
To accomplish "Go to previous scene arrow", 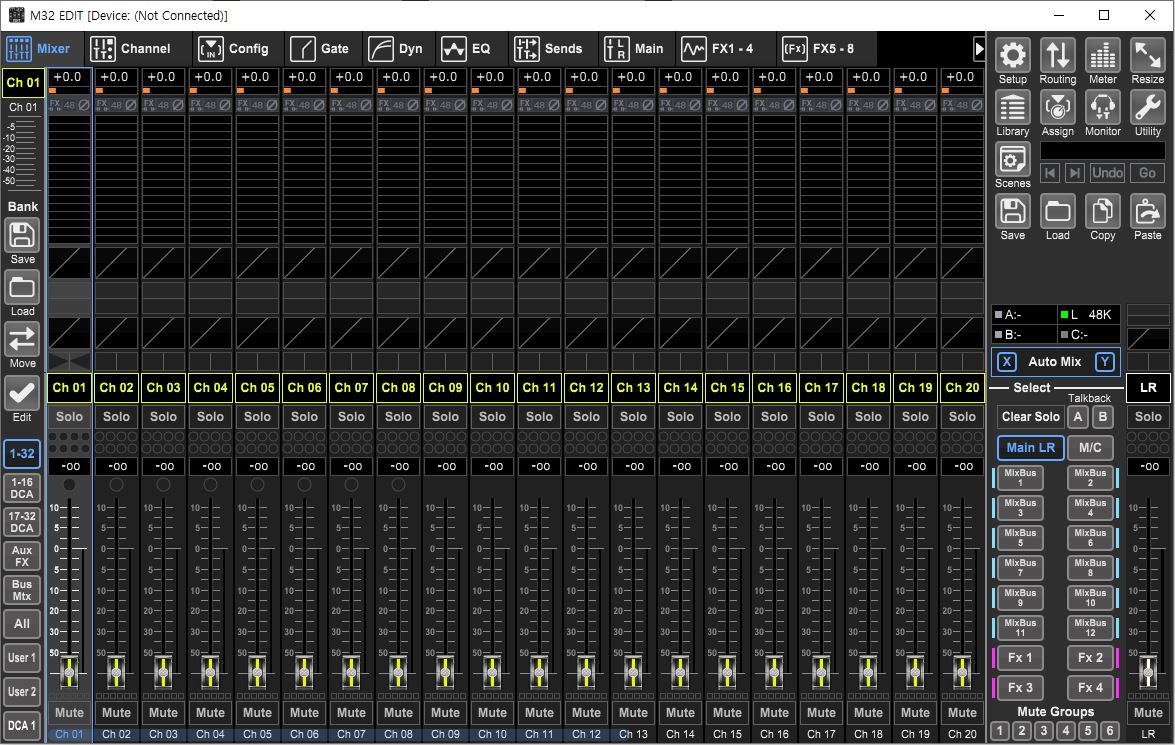I will [1050, 173].
